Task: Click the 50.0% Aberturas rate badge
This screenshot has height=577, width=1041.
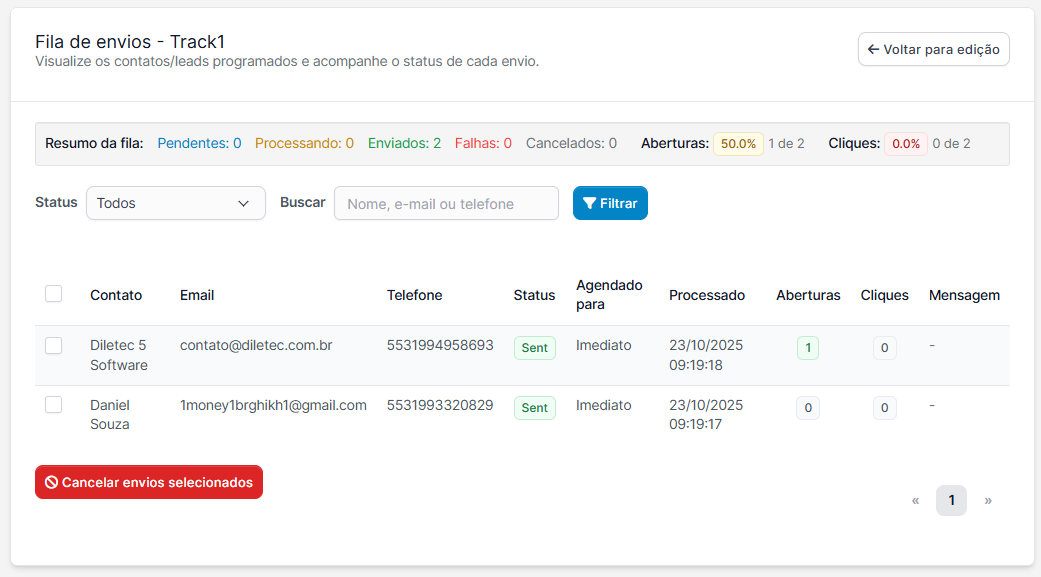Action: coord(738,144)
